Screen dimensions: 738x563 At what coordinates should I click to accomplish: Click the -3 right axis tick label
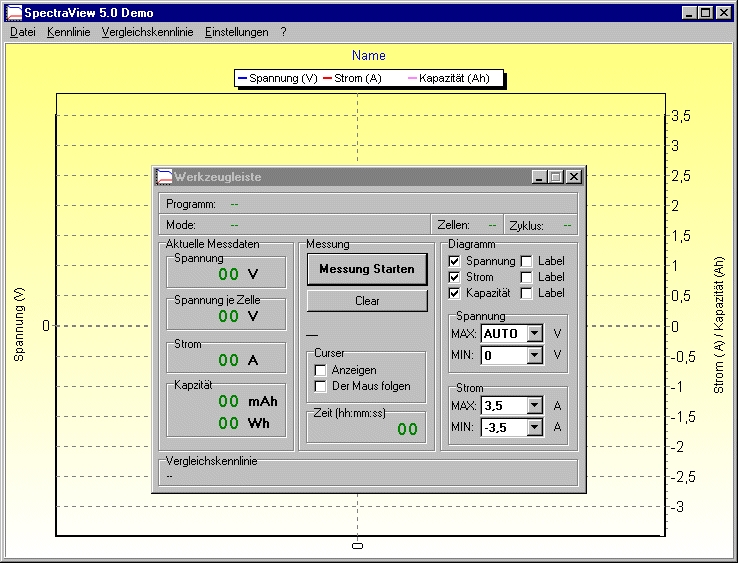(x=677, y=507)
